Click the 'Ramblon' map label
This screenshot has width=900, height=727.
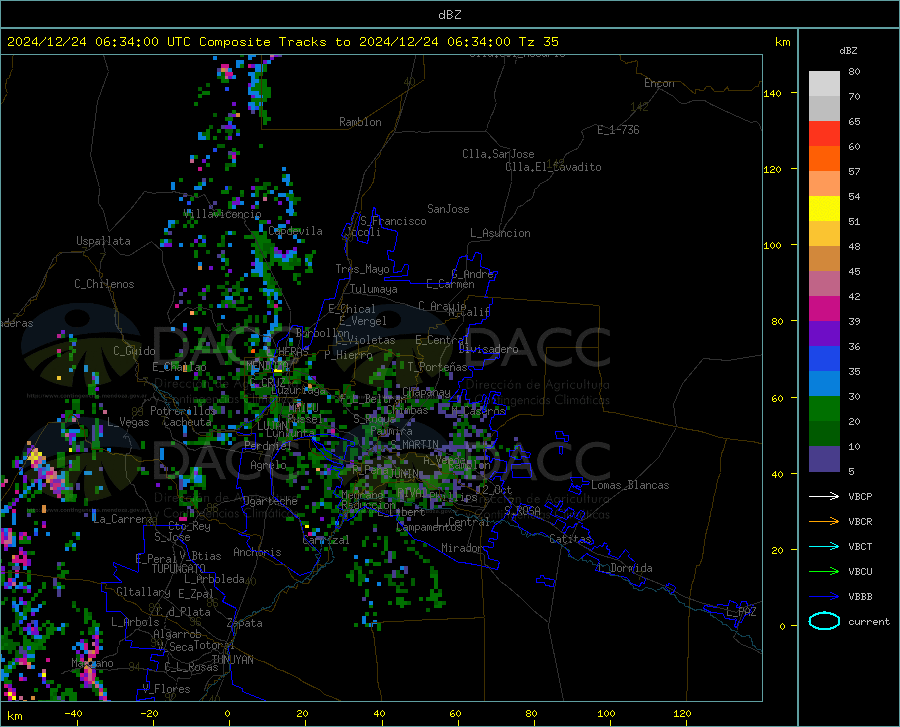[x=360, y=122]
